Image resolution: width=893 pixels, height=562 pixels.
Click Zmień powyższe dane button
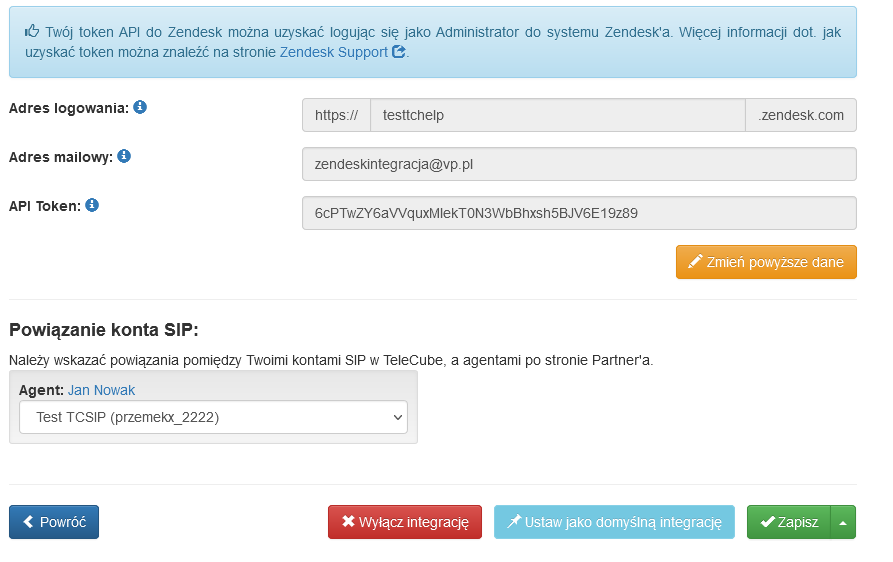(x=766, y=262)
